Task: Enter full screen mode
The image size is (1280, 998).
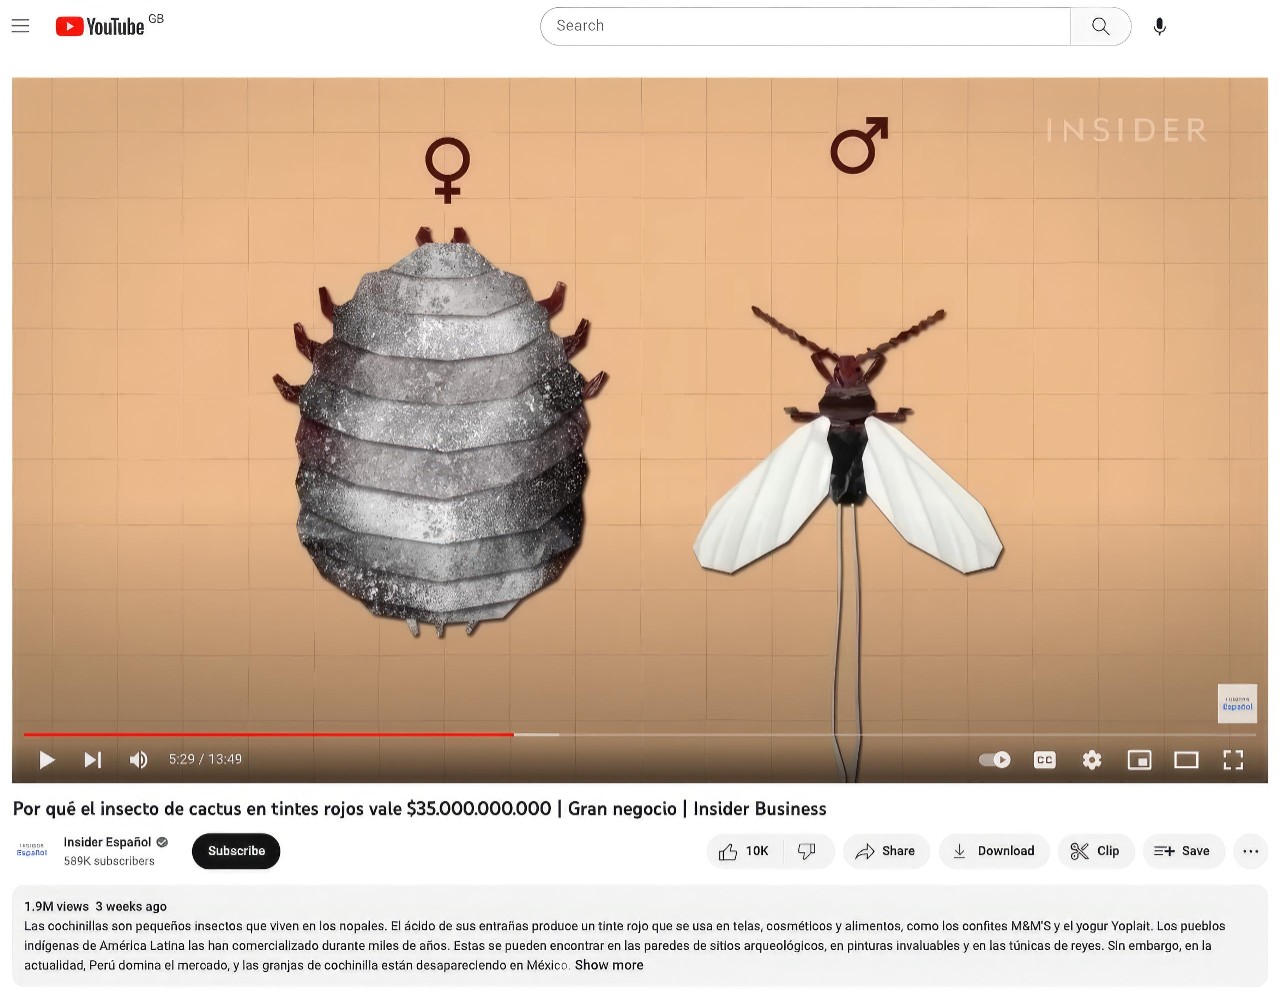Action: (1233, 760)
